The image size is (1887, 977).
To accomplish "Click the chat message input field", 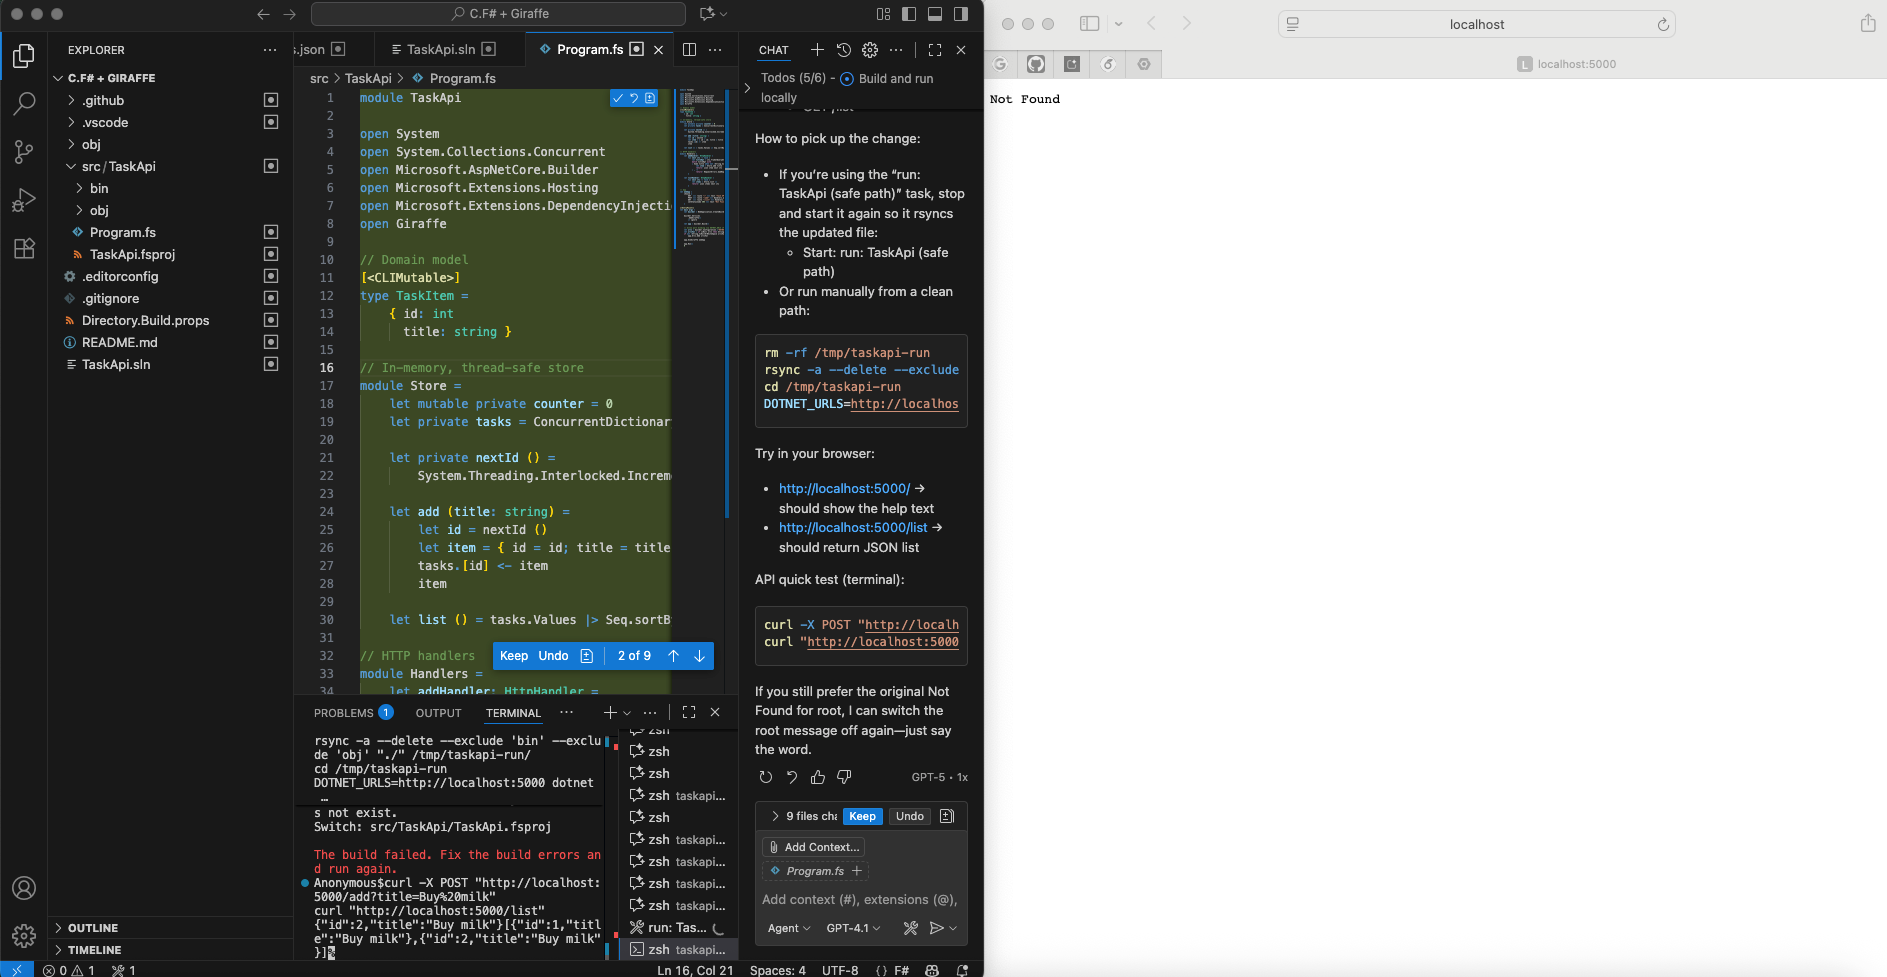I will pyautogui.click(x=860, y=899).
